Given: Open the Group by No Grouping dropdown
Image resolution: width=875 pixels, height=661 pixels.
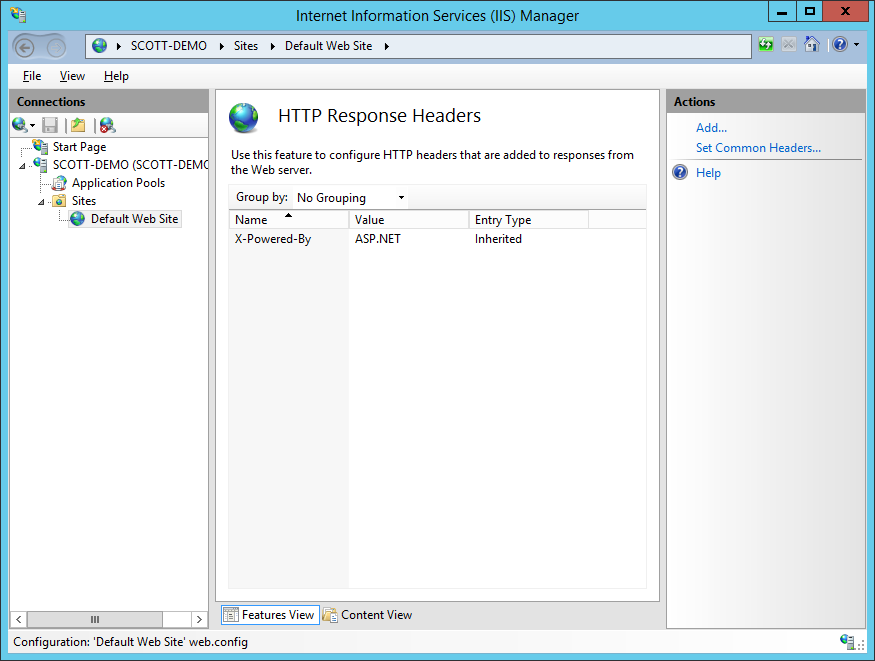Looking at the screenshot, I should click(x=350, y=197).
